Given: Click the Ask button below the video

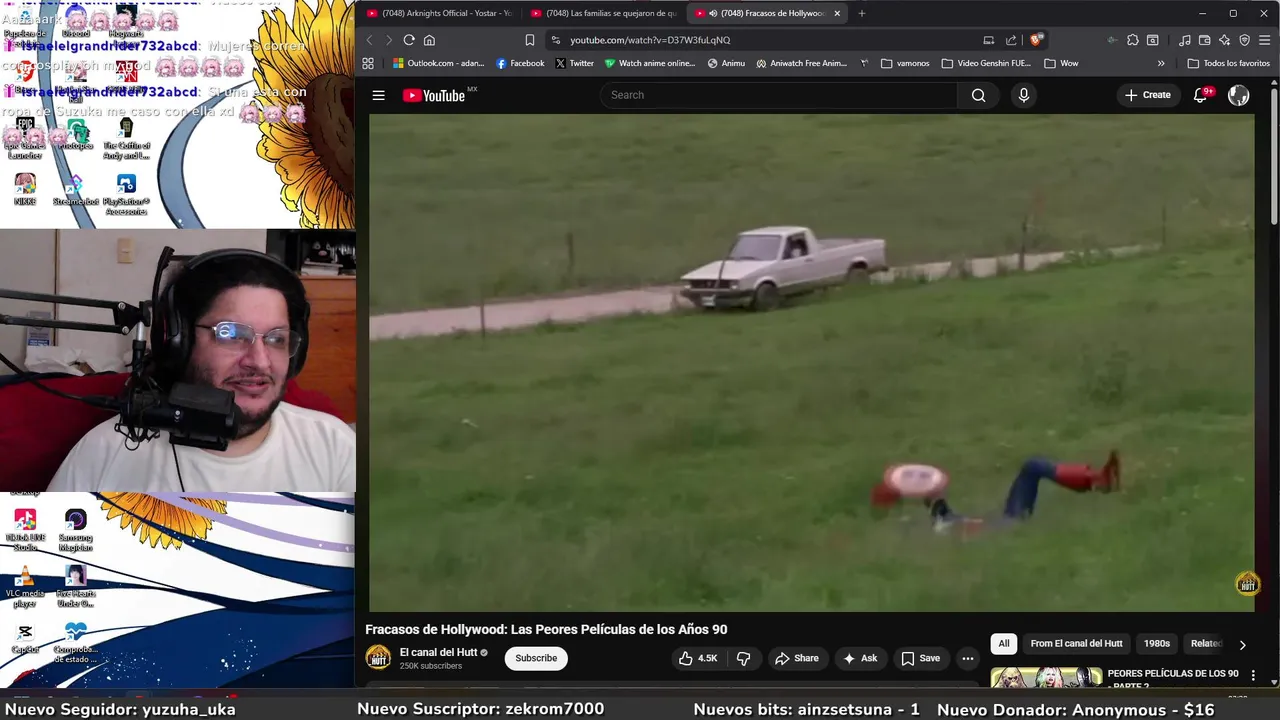Looking at the screenshot, I should tap(860, 658).
